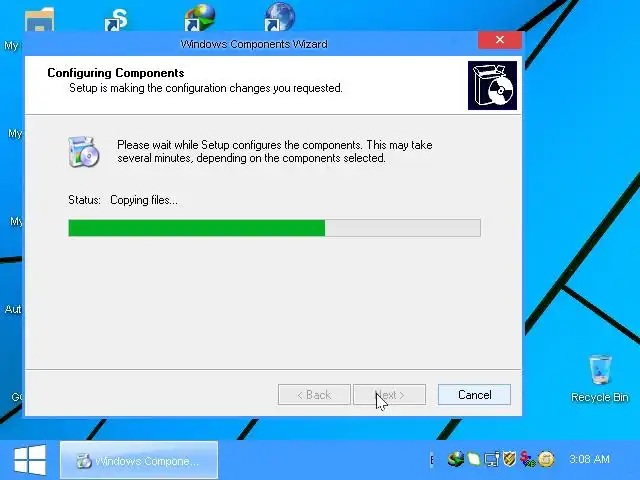Select the Windows Compone... taskbar button

(139, 460)
